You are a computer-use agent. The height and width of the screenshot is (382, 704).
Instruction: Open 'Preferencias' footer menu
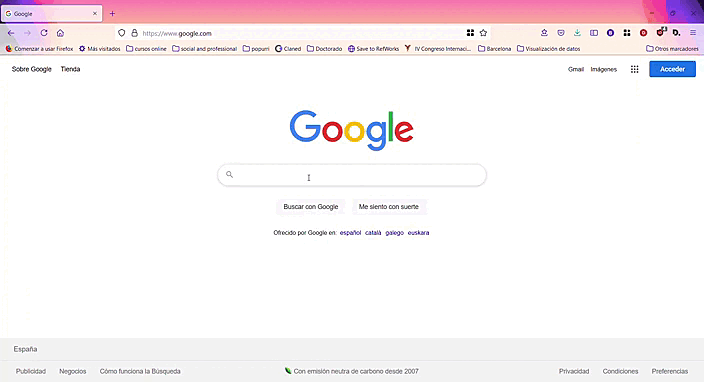click(x=670, y=371)
